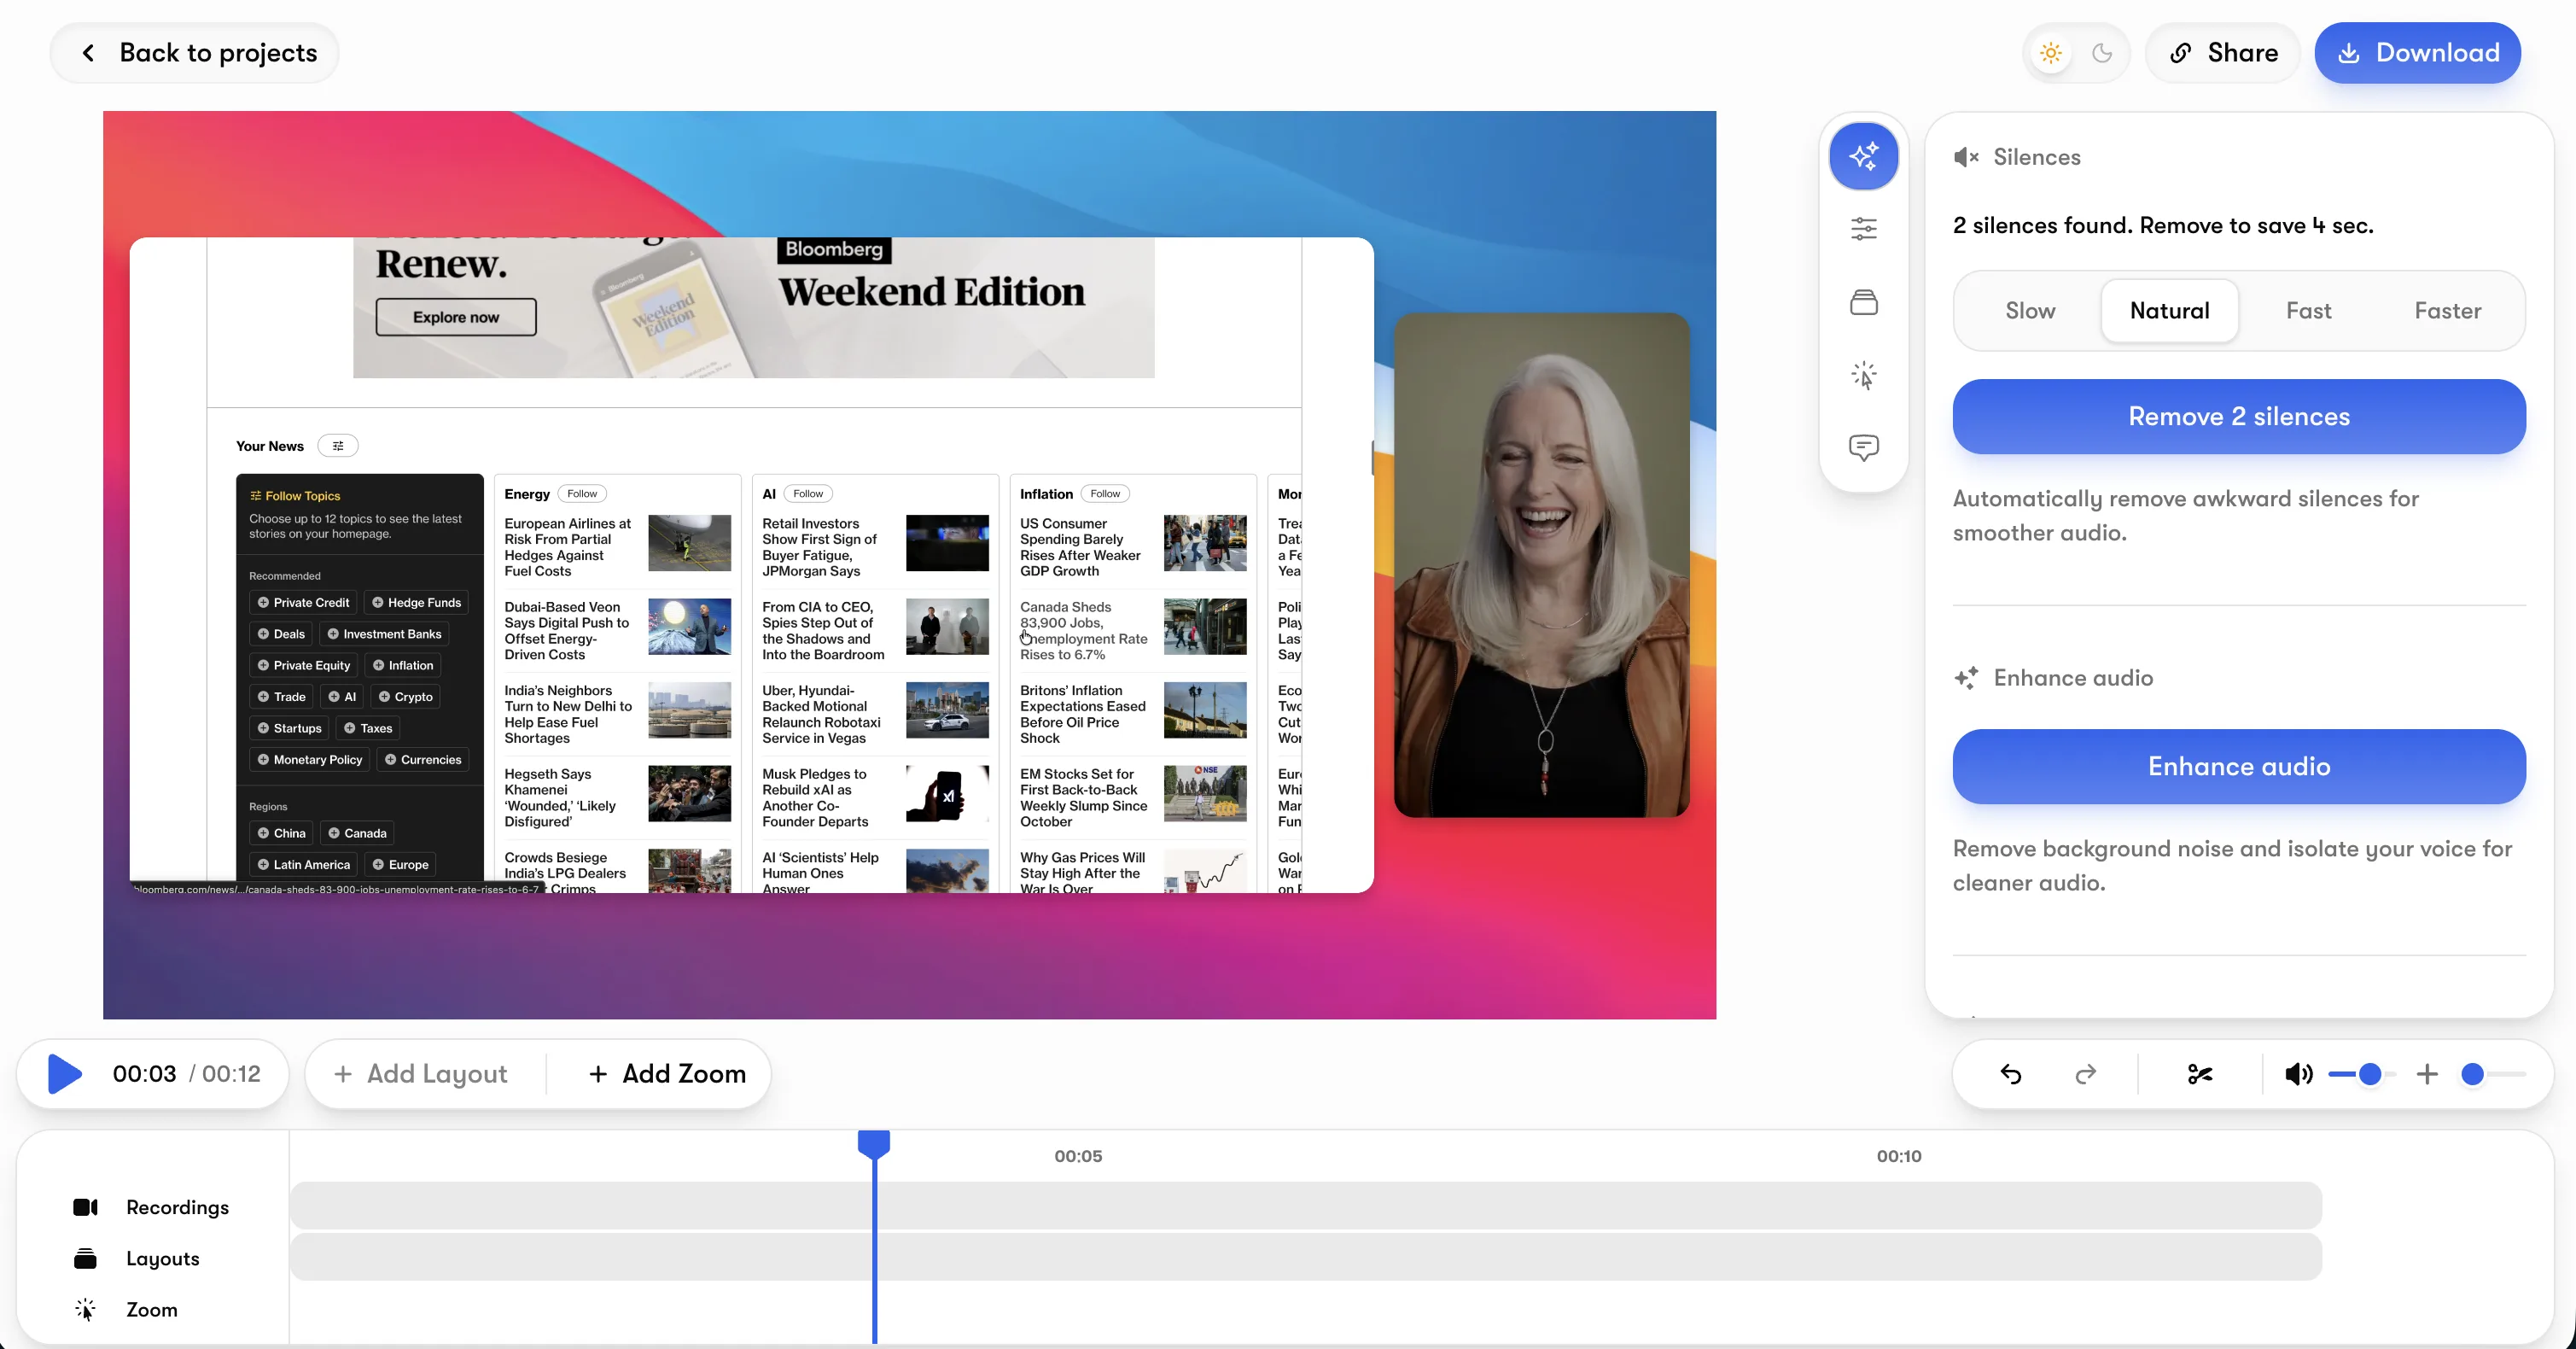This screenshot has width=2576, height=1349.
Task: Click the 'Weekend Edition' banner in the preview
Action: pos(931,292)
